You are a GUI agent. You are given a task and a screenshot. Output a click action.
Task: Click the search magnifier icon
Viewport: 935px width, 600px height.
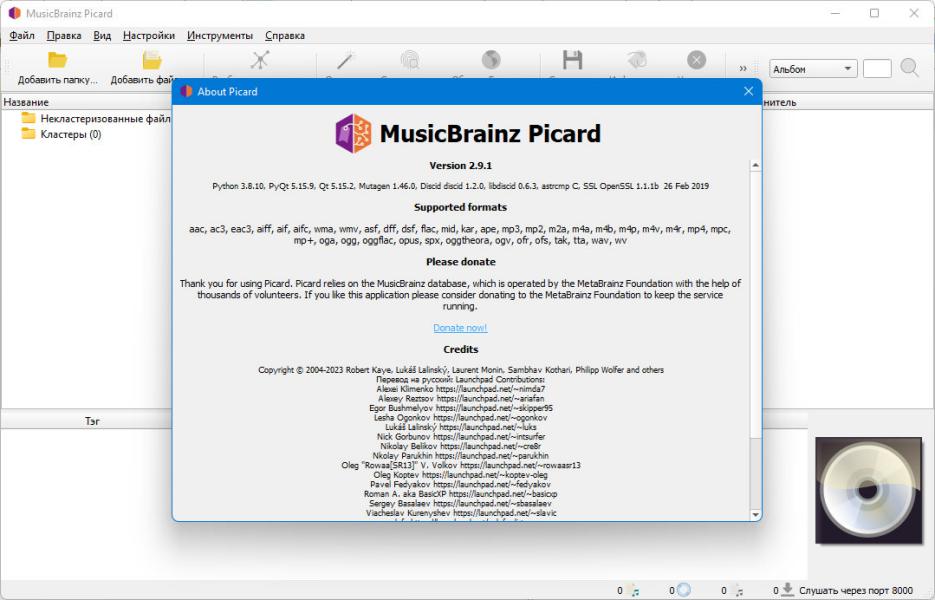tap(909, 68)
